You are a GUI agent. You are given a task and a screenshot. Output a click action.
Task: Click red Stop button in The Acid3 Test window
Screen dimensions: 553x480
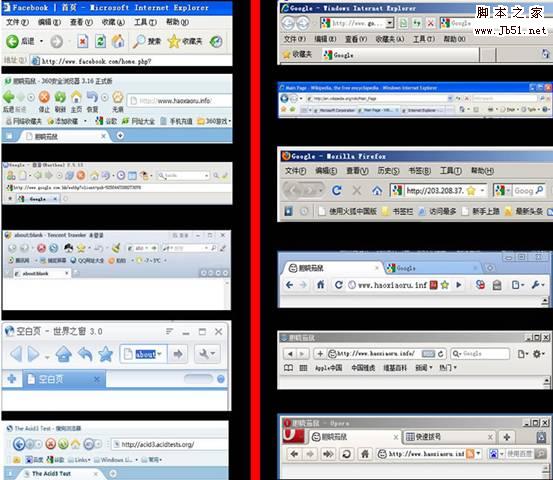(51, 444)
